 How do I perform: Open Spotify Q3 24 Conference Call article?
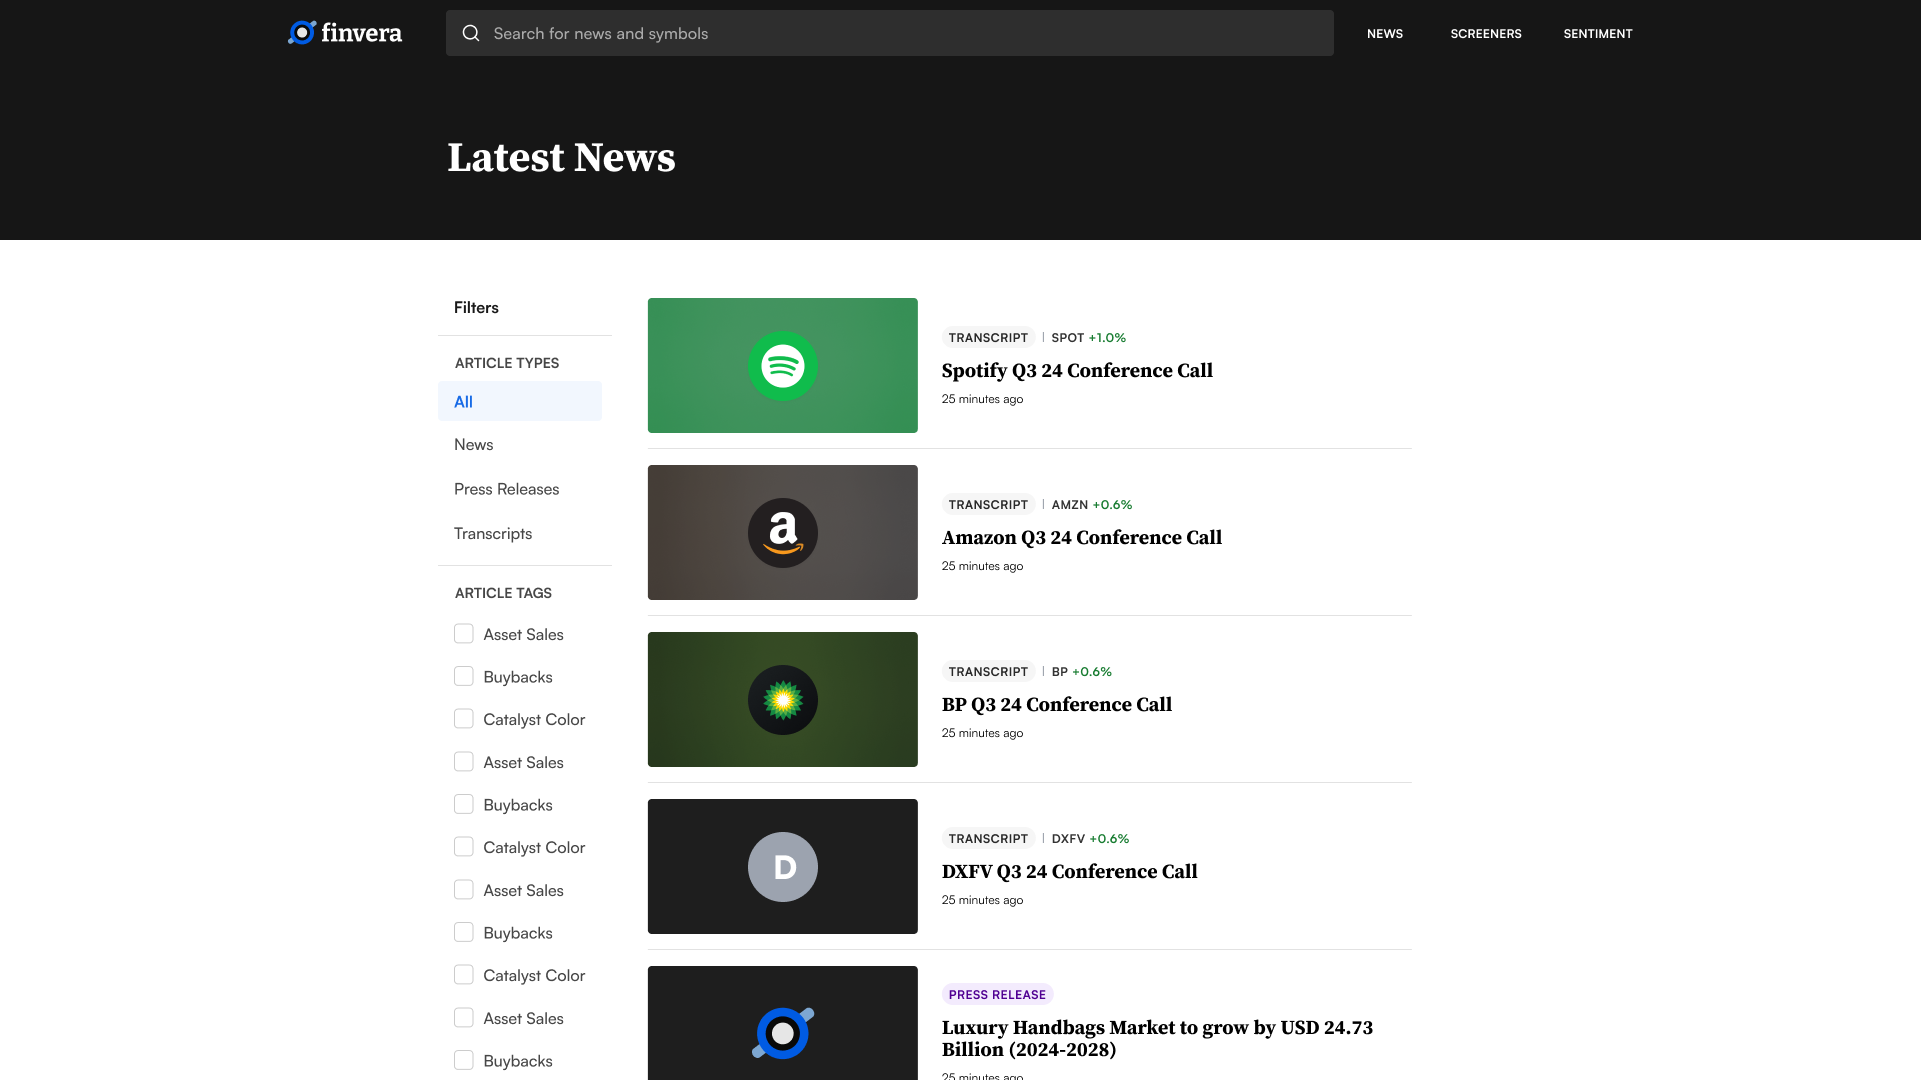(x=1076, y=371)
